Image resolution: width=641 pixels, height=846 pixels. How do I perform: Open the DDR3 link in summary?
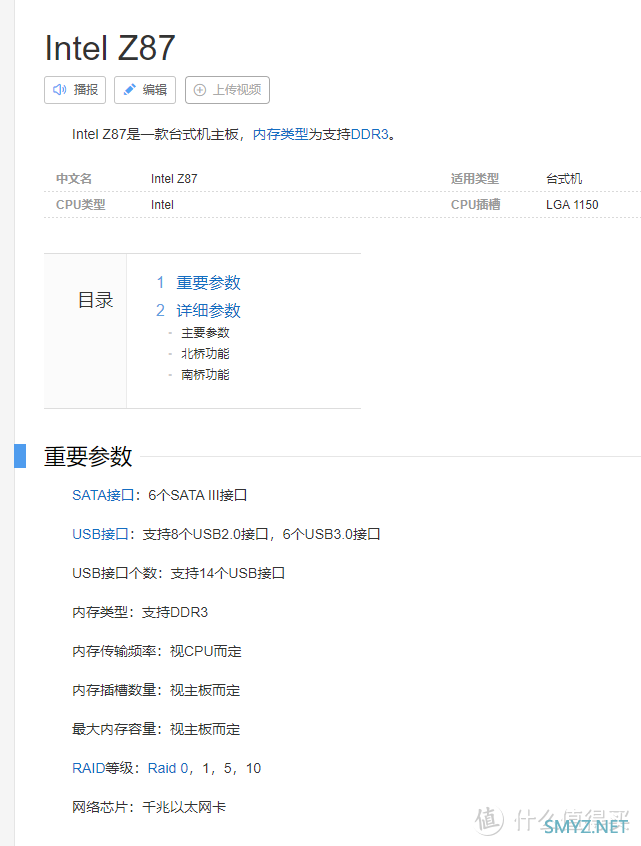click(370, 134)
